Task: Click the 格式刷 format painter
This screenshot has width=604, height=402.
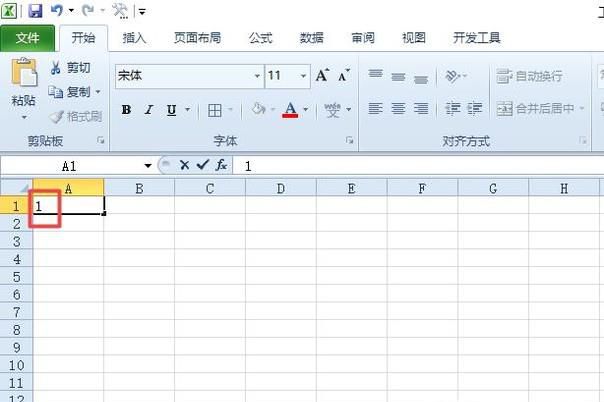Action: coord(76,116)
